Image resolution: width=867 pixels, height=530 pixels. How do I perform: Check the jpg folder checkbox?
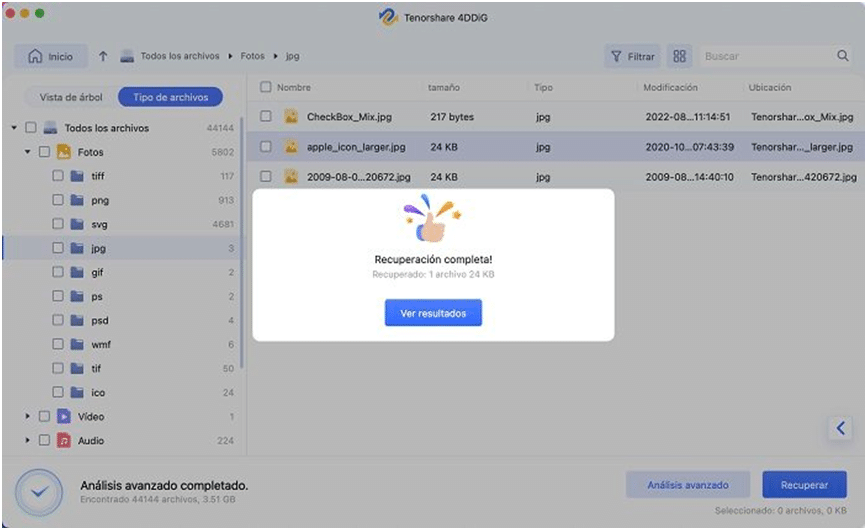(58, 248)
